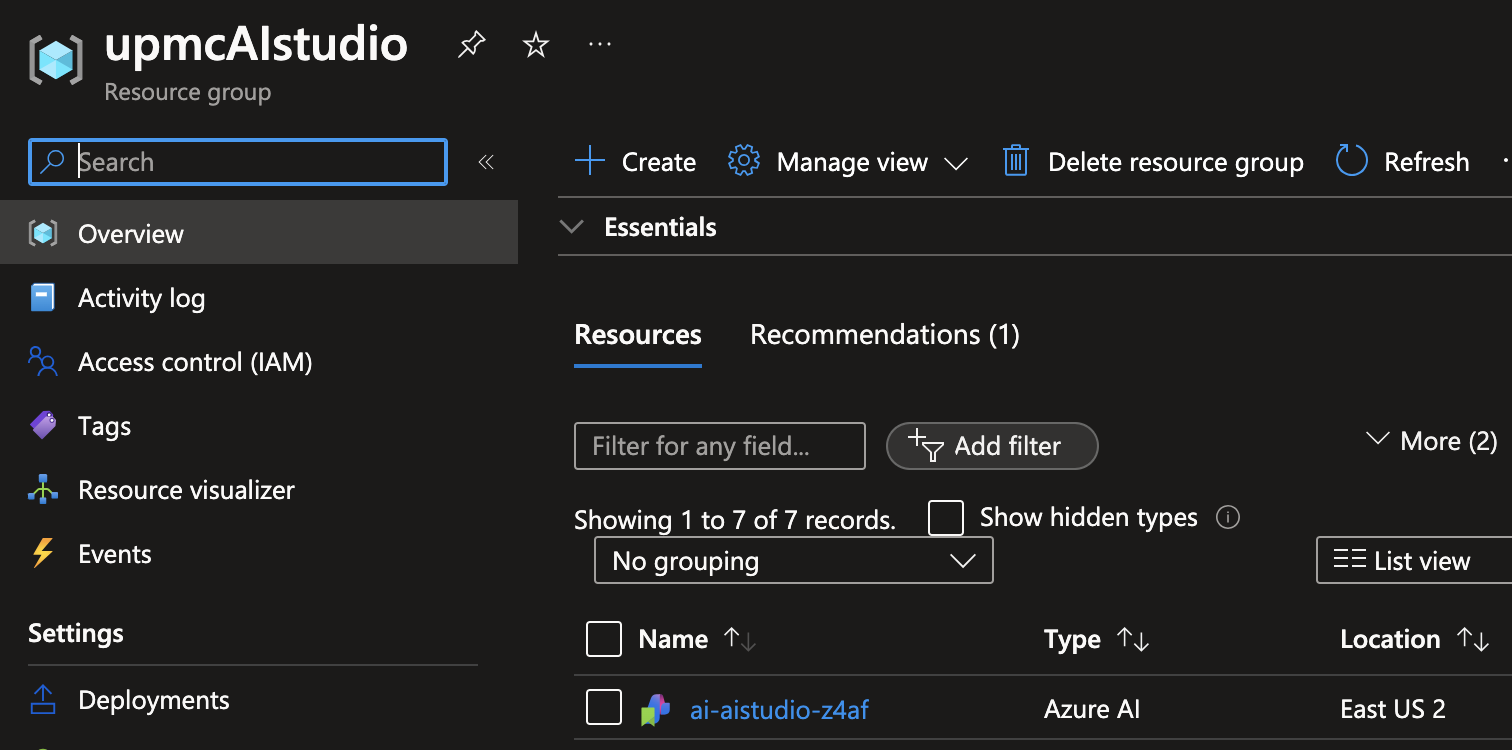
Task: Click the Add filter button
Action: point(992,446)
